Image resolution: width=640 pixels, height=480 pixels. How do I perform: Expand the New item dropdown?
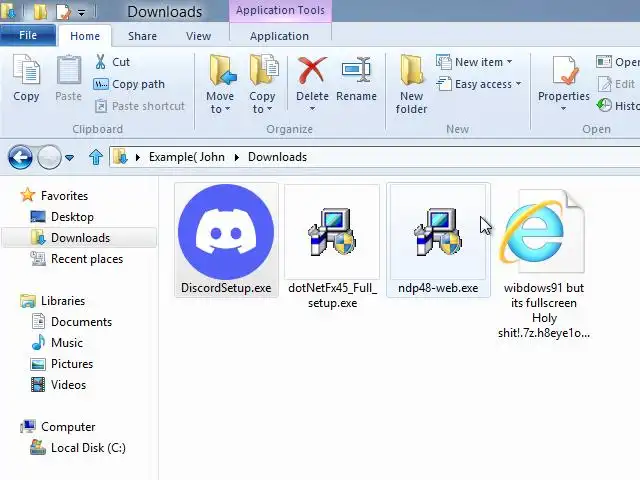pyautogui.click(x=509, y=62)
